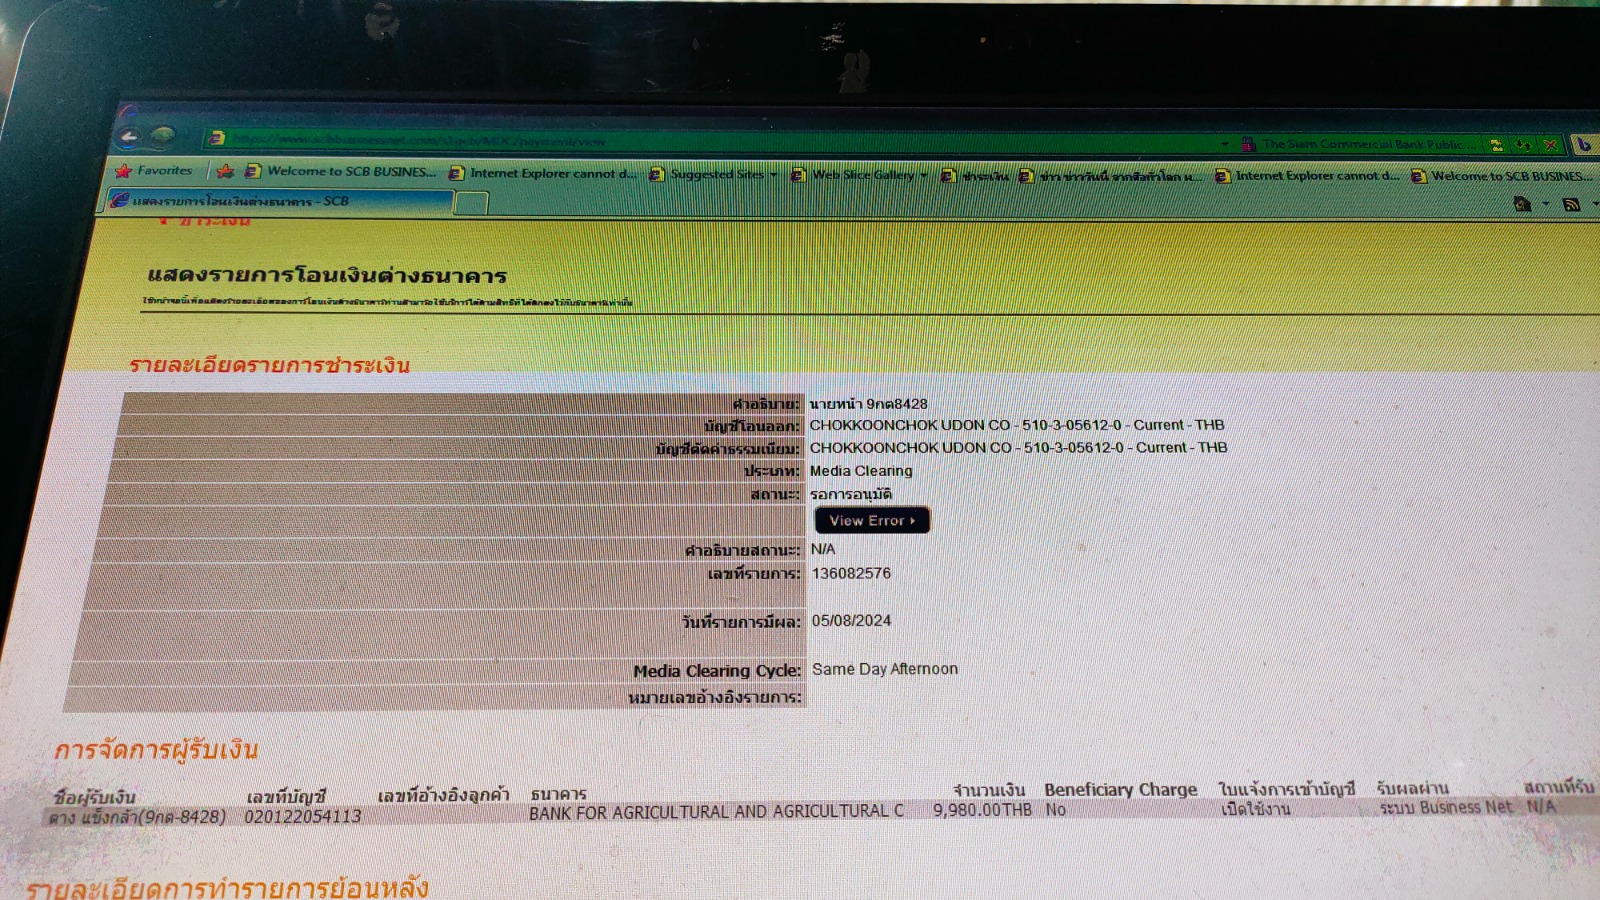Click section heading 'การจัดการผู้รับเงิน'
The height and width of the screenshot is (900, 1600).
156,750
